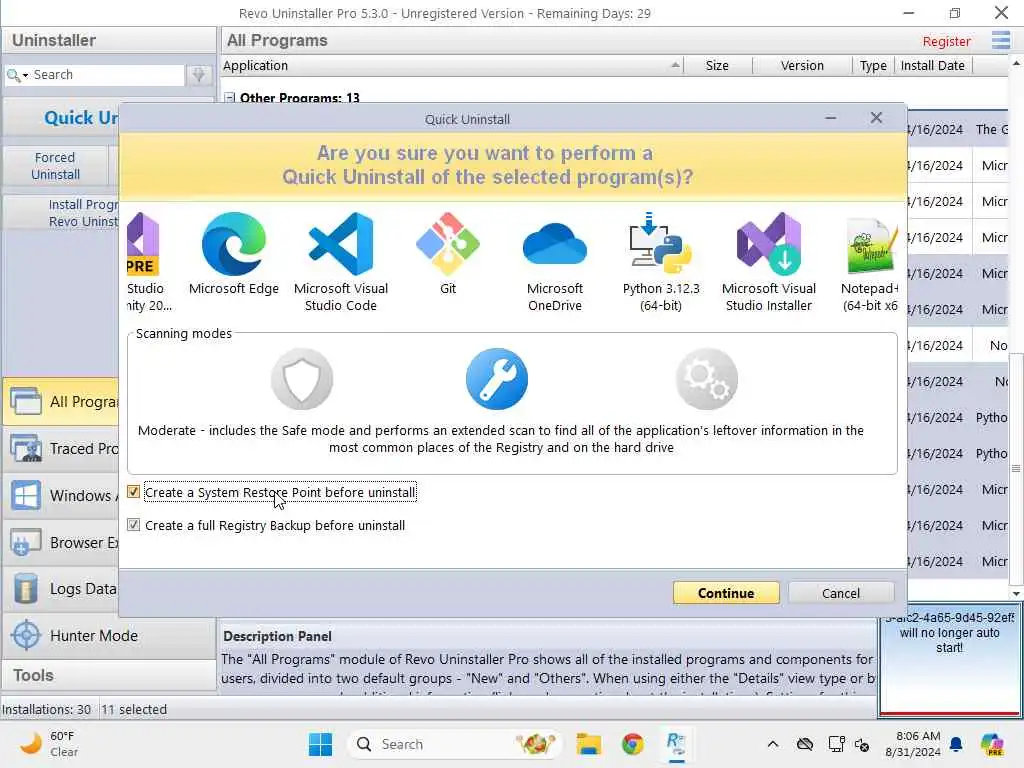Sort by the Application column header
1024x768 pixels.
[452, 65]
